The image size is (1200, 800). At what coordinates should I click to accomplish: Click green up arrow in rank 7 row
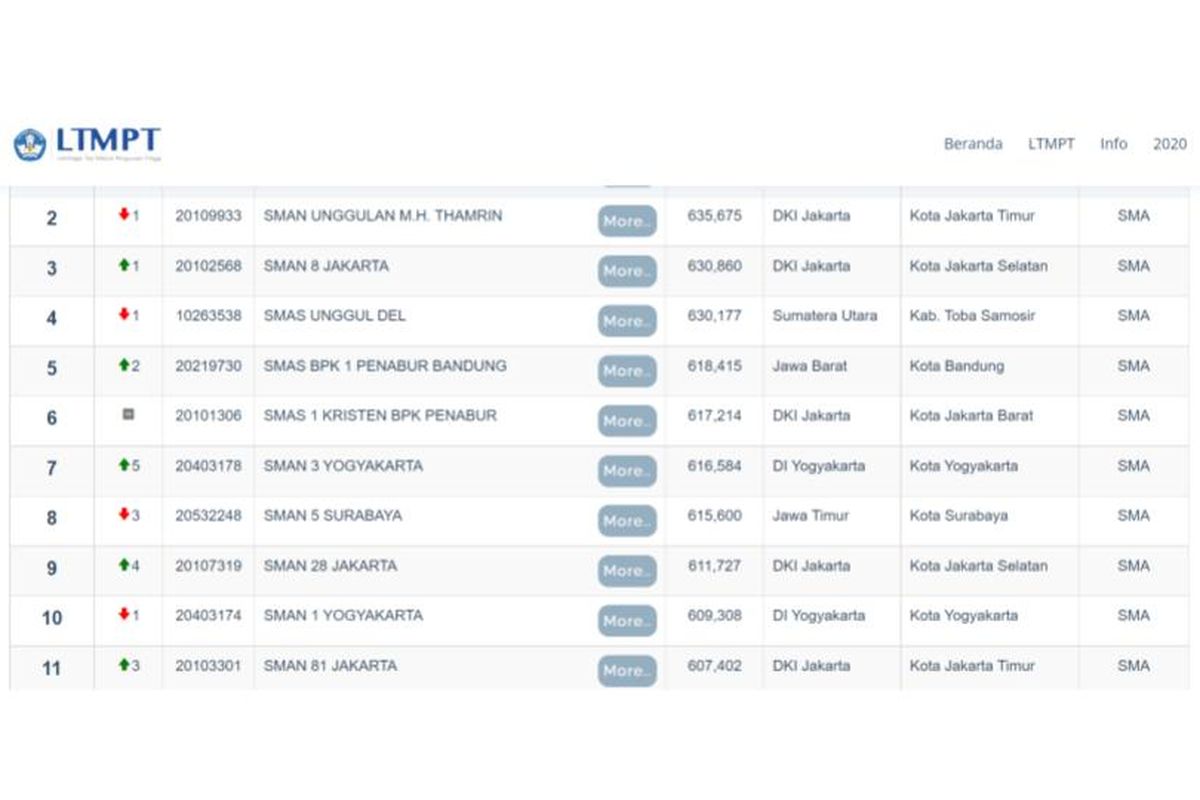[x=124, y=464]
